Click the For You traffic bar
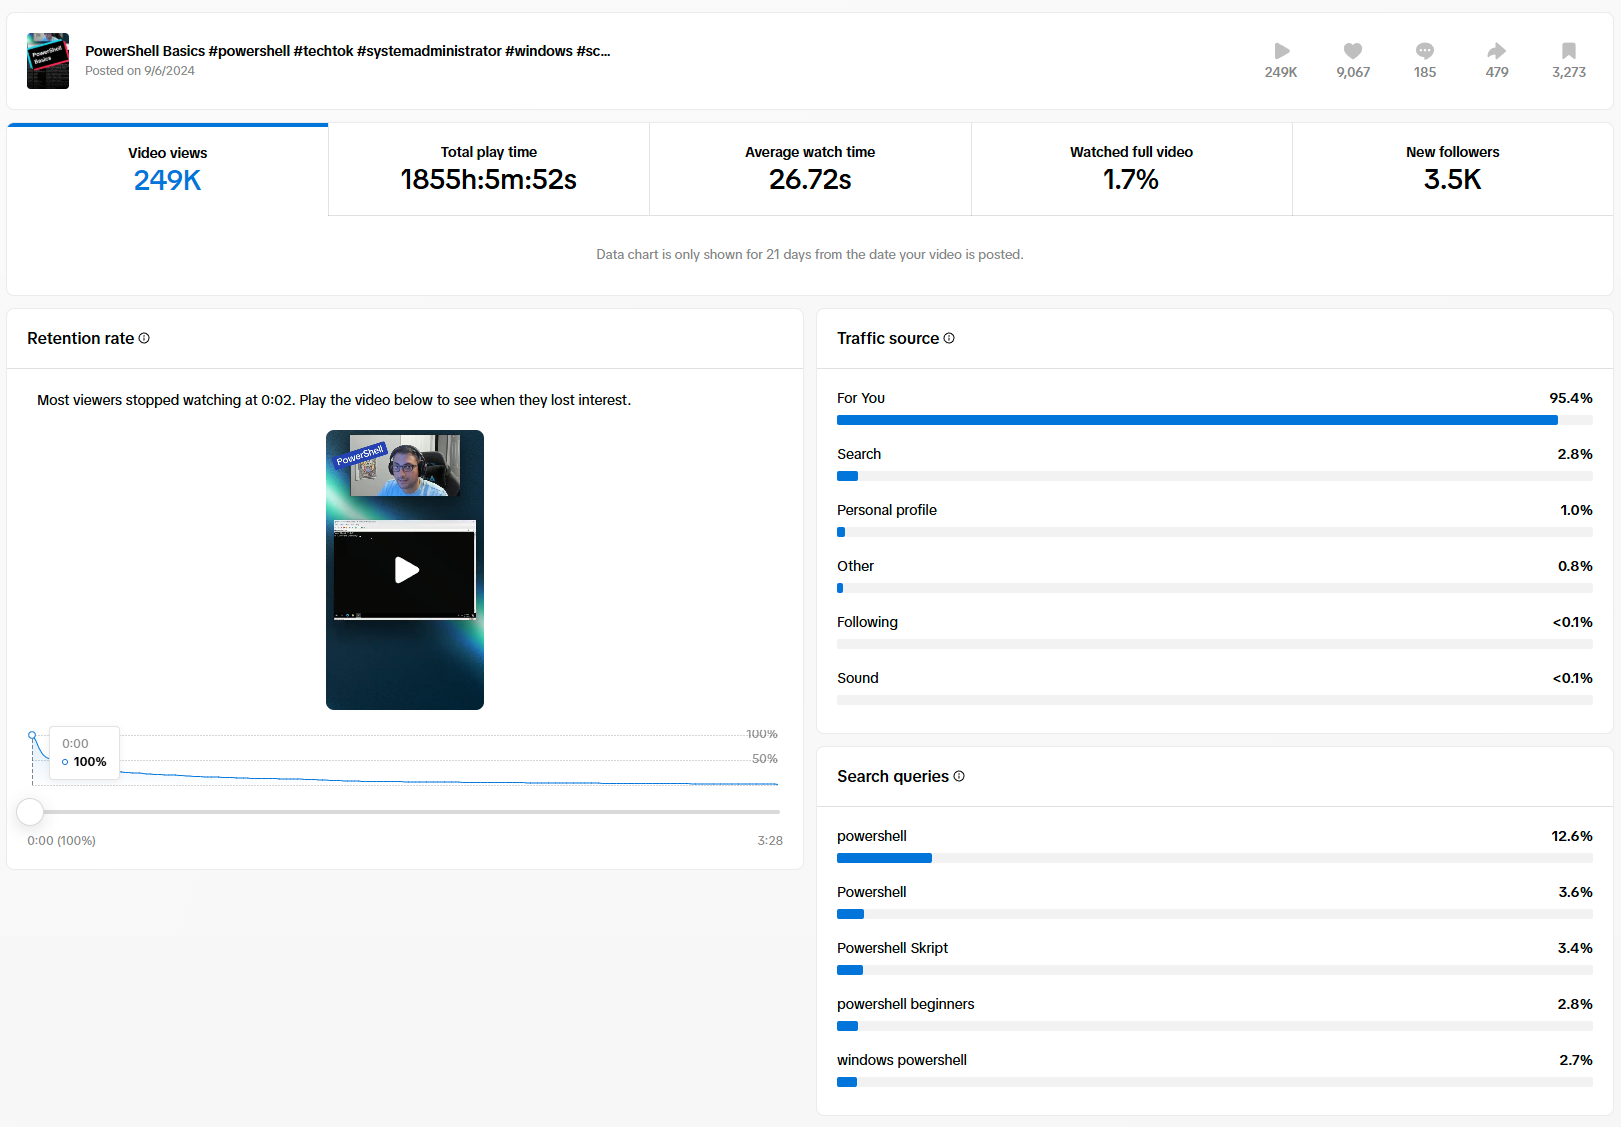 [x=1215, y=420]
